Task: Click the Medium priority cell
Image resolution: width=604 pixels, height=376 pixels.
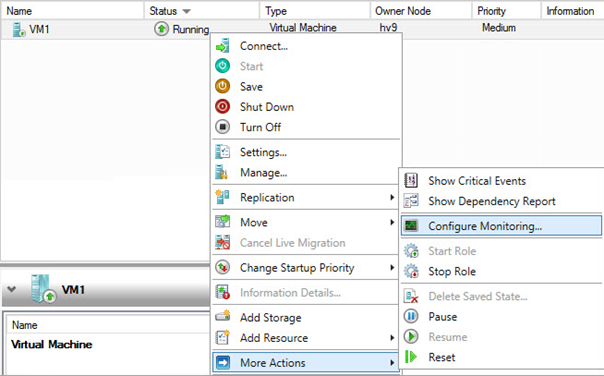Action: pos(499,28)
